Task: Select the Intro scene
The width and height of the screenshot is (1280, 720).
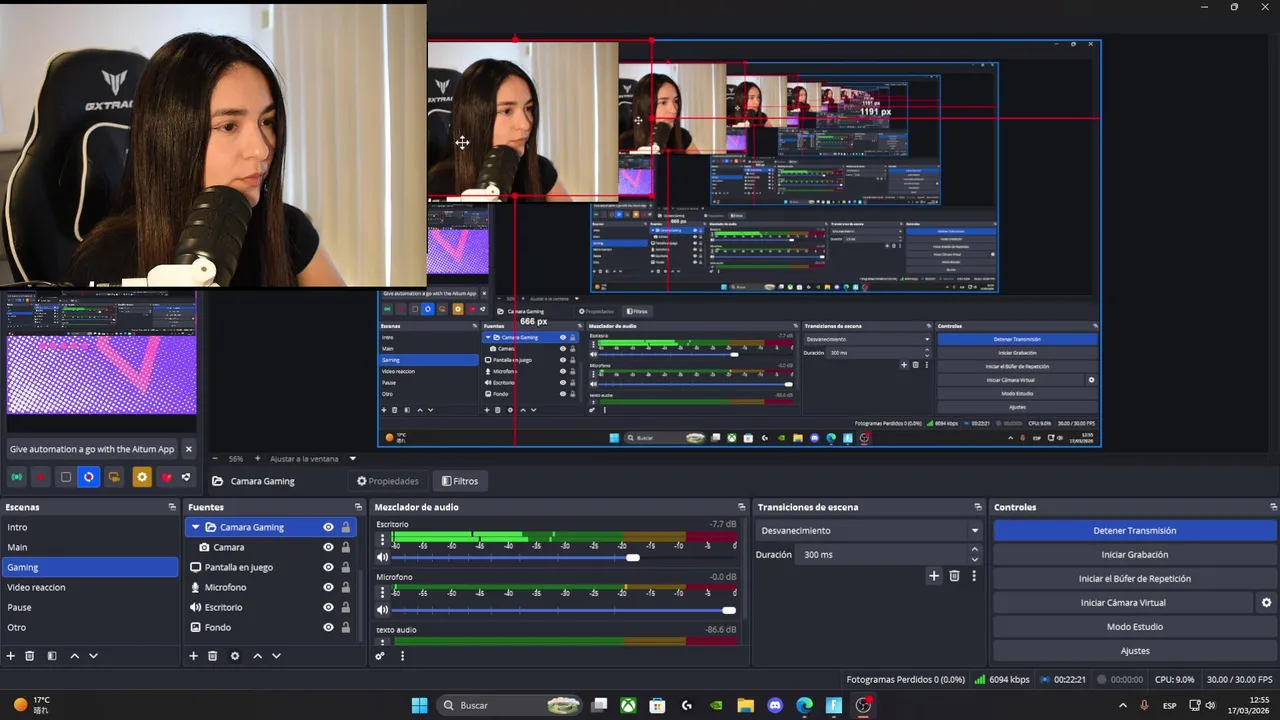Action: click(x=89, y=527)
